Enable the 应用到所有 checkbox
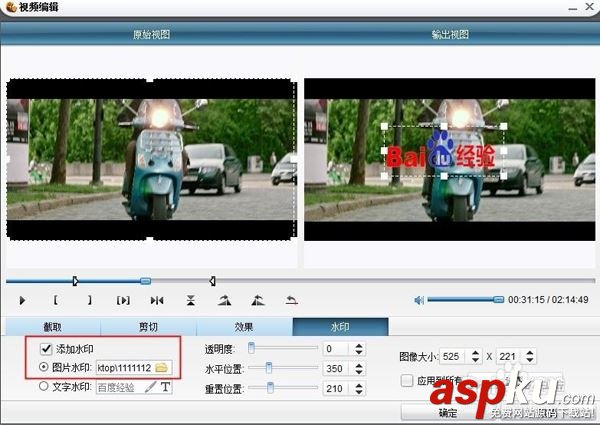 tap(407, 381)
